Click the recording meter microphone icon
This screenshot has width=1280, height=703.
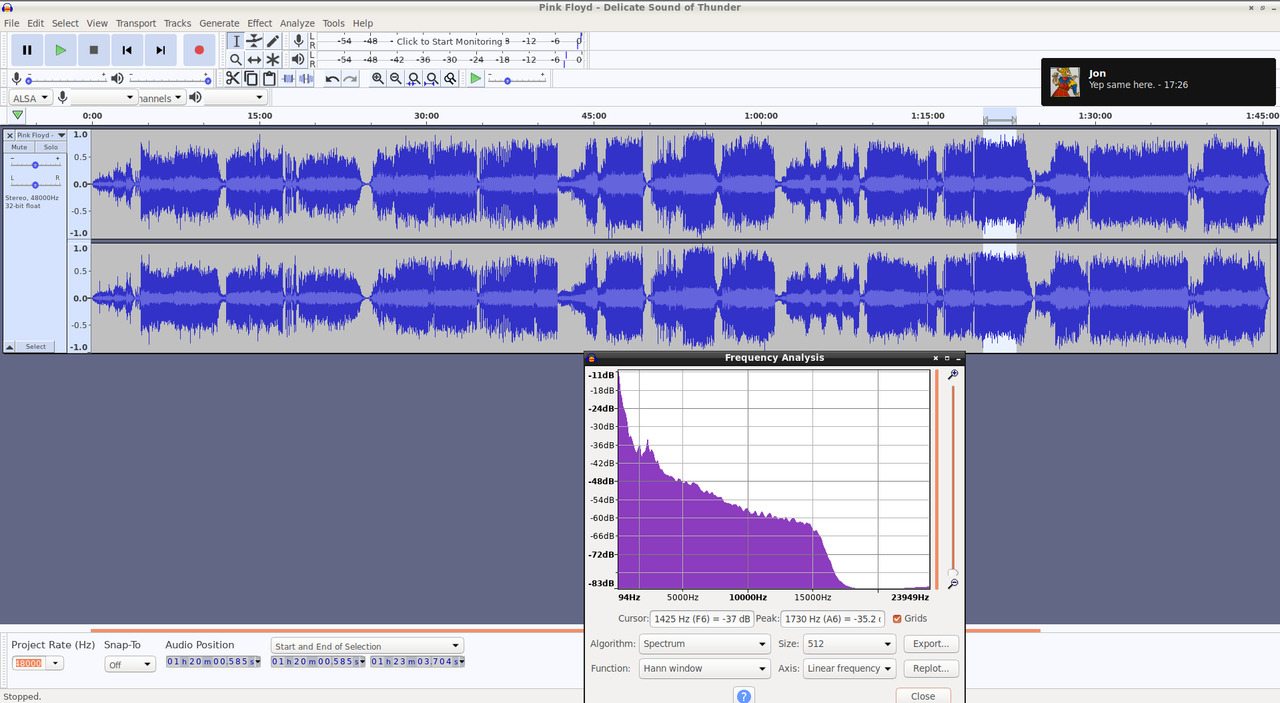298,41
